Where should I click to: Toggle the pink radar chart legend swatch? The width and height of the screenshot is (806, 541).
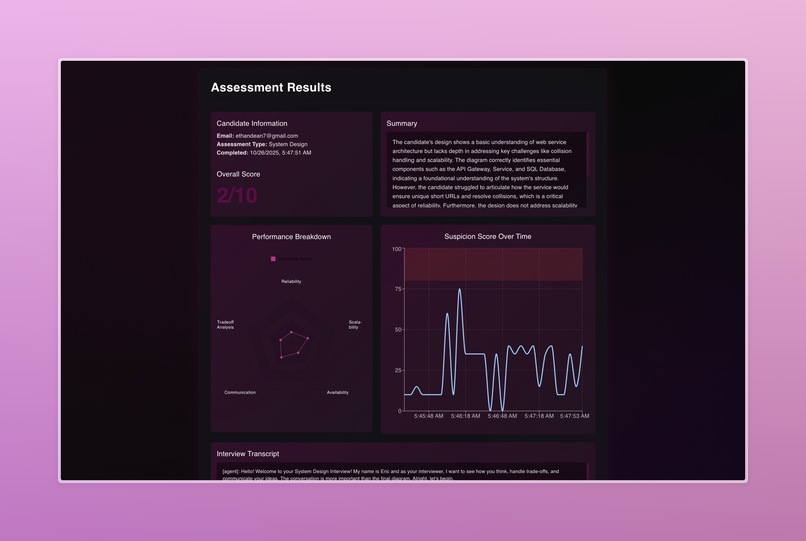(x=273, y=259)
